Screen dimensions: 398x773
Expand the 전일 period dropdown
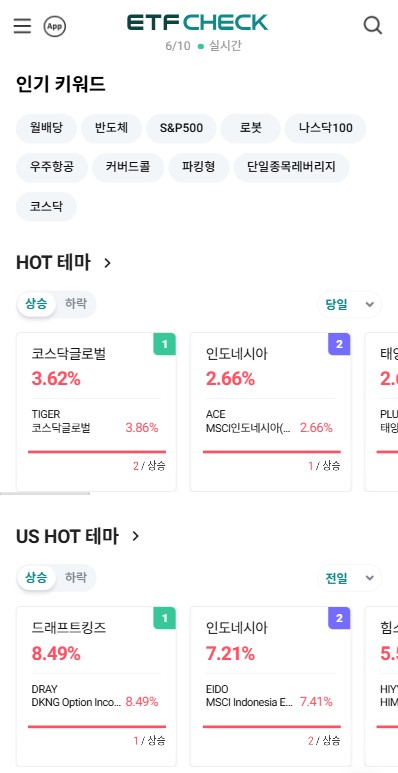[350, 578]
